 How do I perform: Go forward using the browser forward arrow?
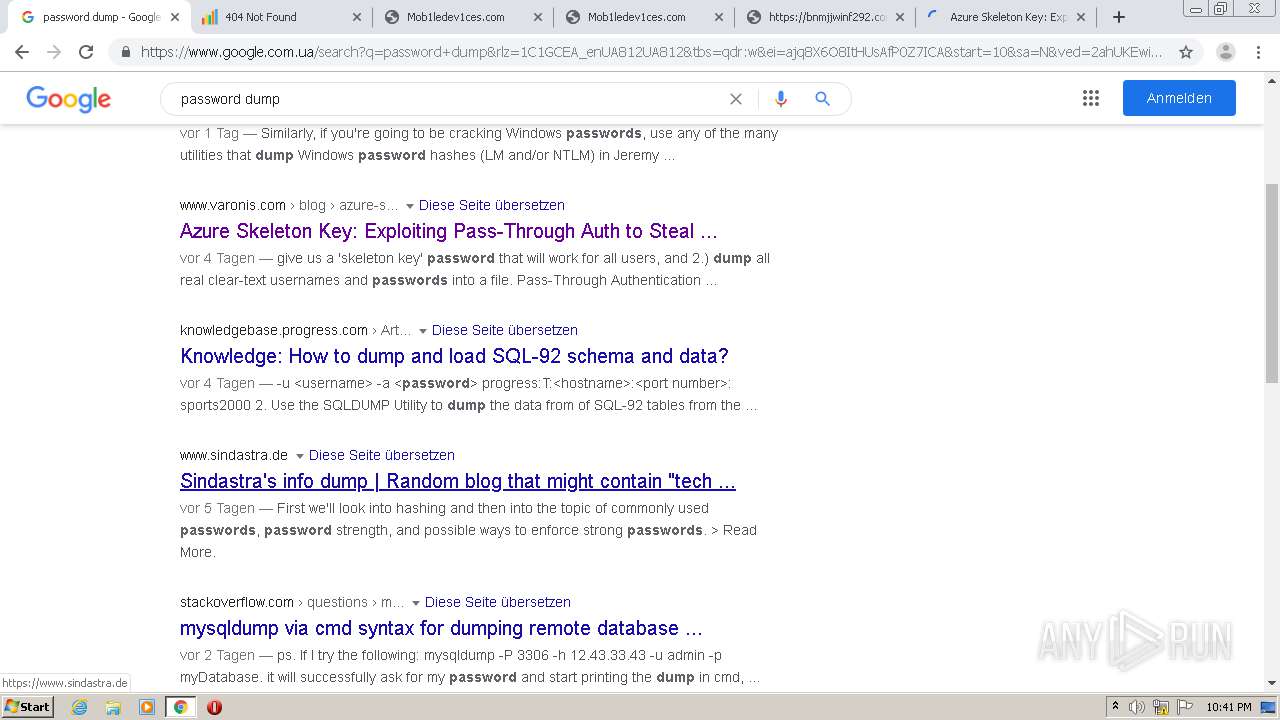tap(54, 52)
